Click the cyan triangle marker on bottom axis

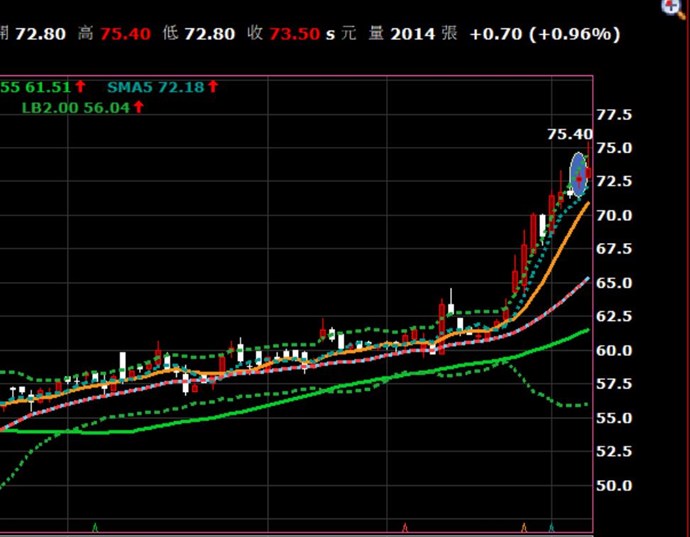(552, 527)
